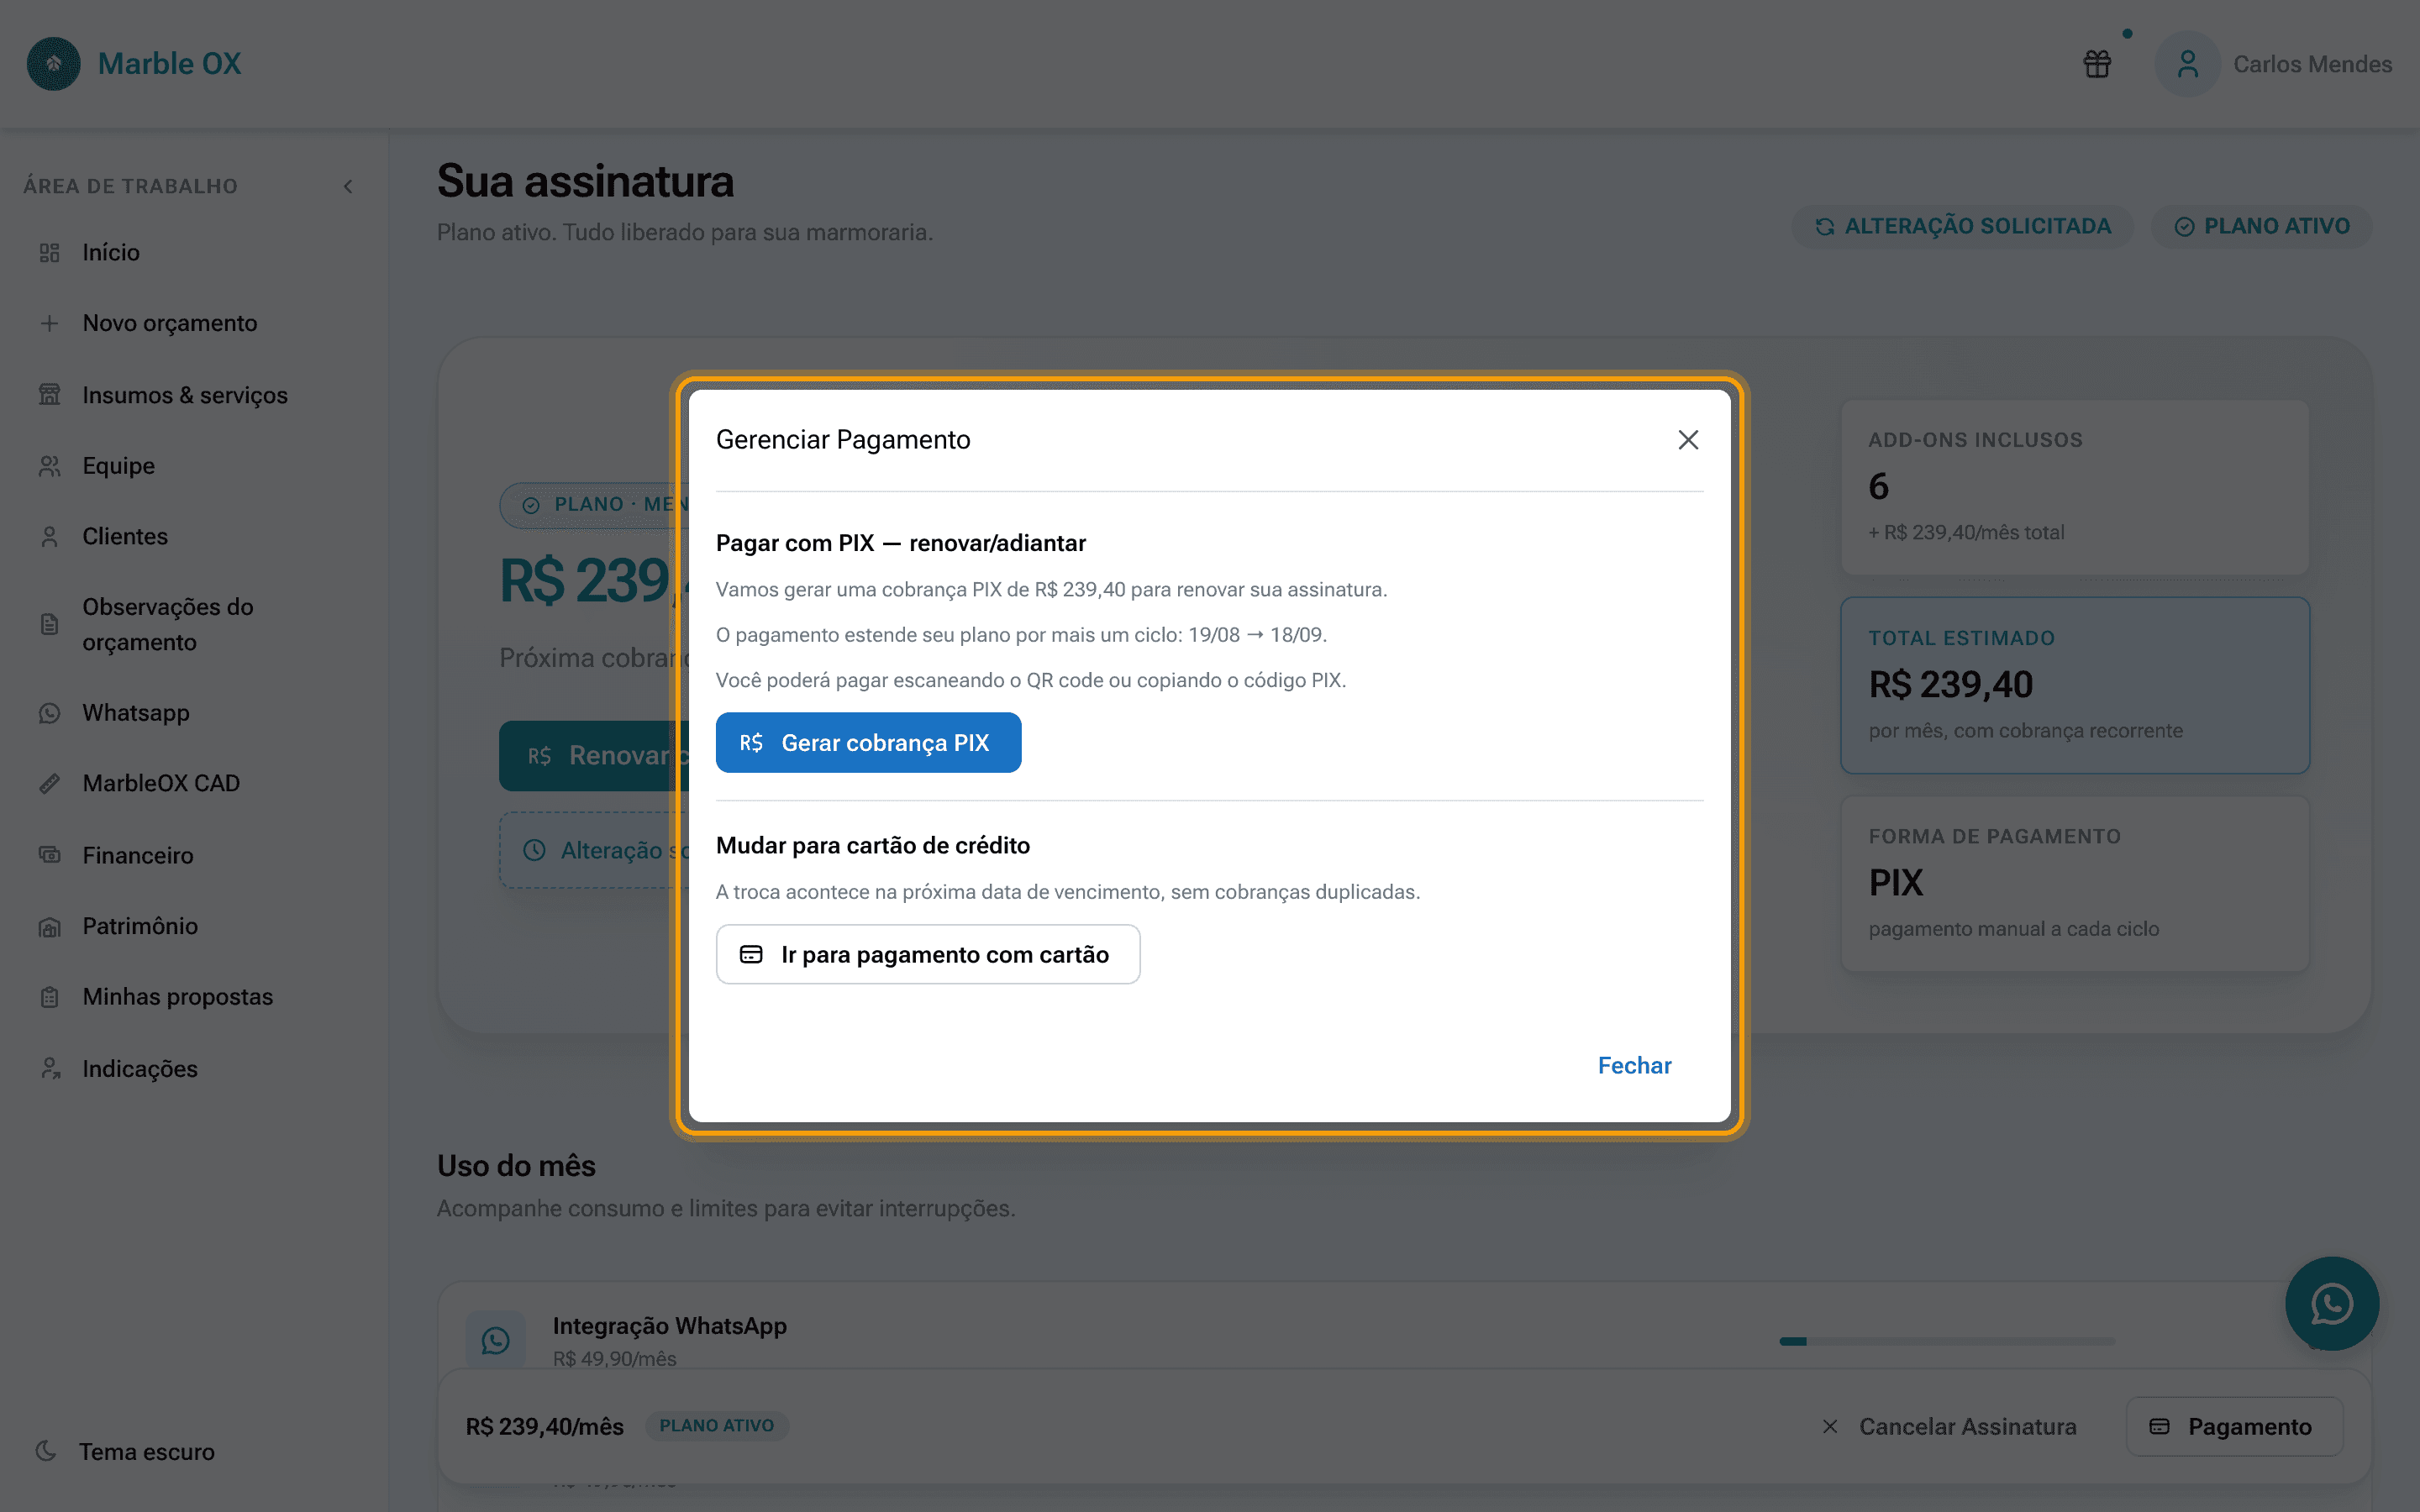Go to Ir para pagamento com cartão
The width and height of the screenshot is (2420, 1512).
[927, 954]
